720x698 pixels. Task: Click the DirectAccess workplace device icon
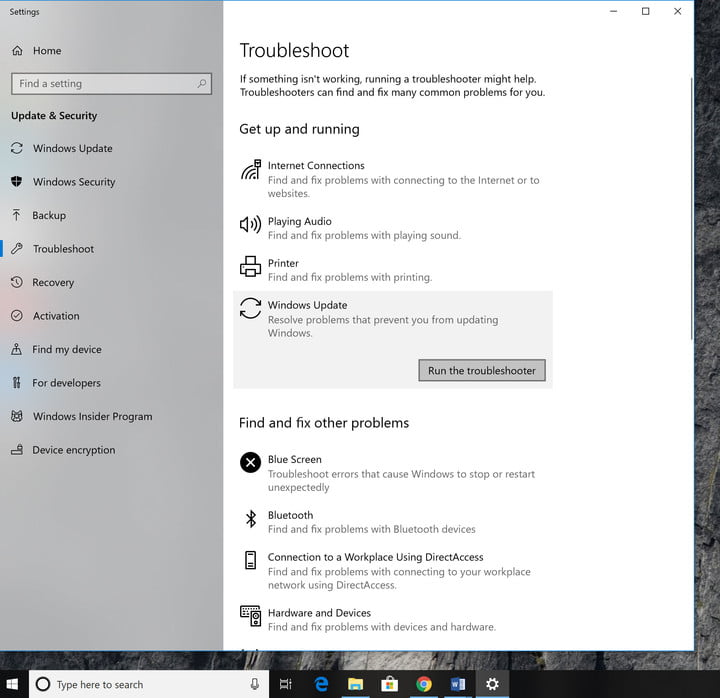pyautogui.click(x=251, y=560)
